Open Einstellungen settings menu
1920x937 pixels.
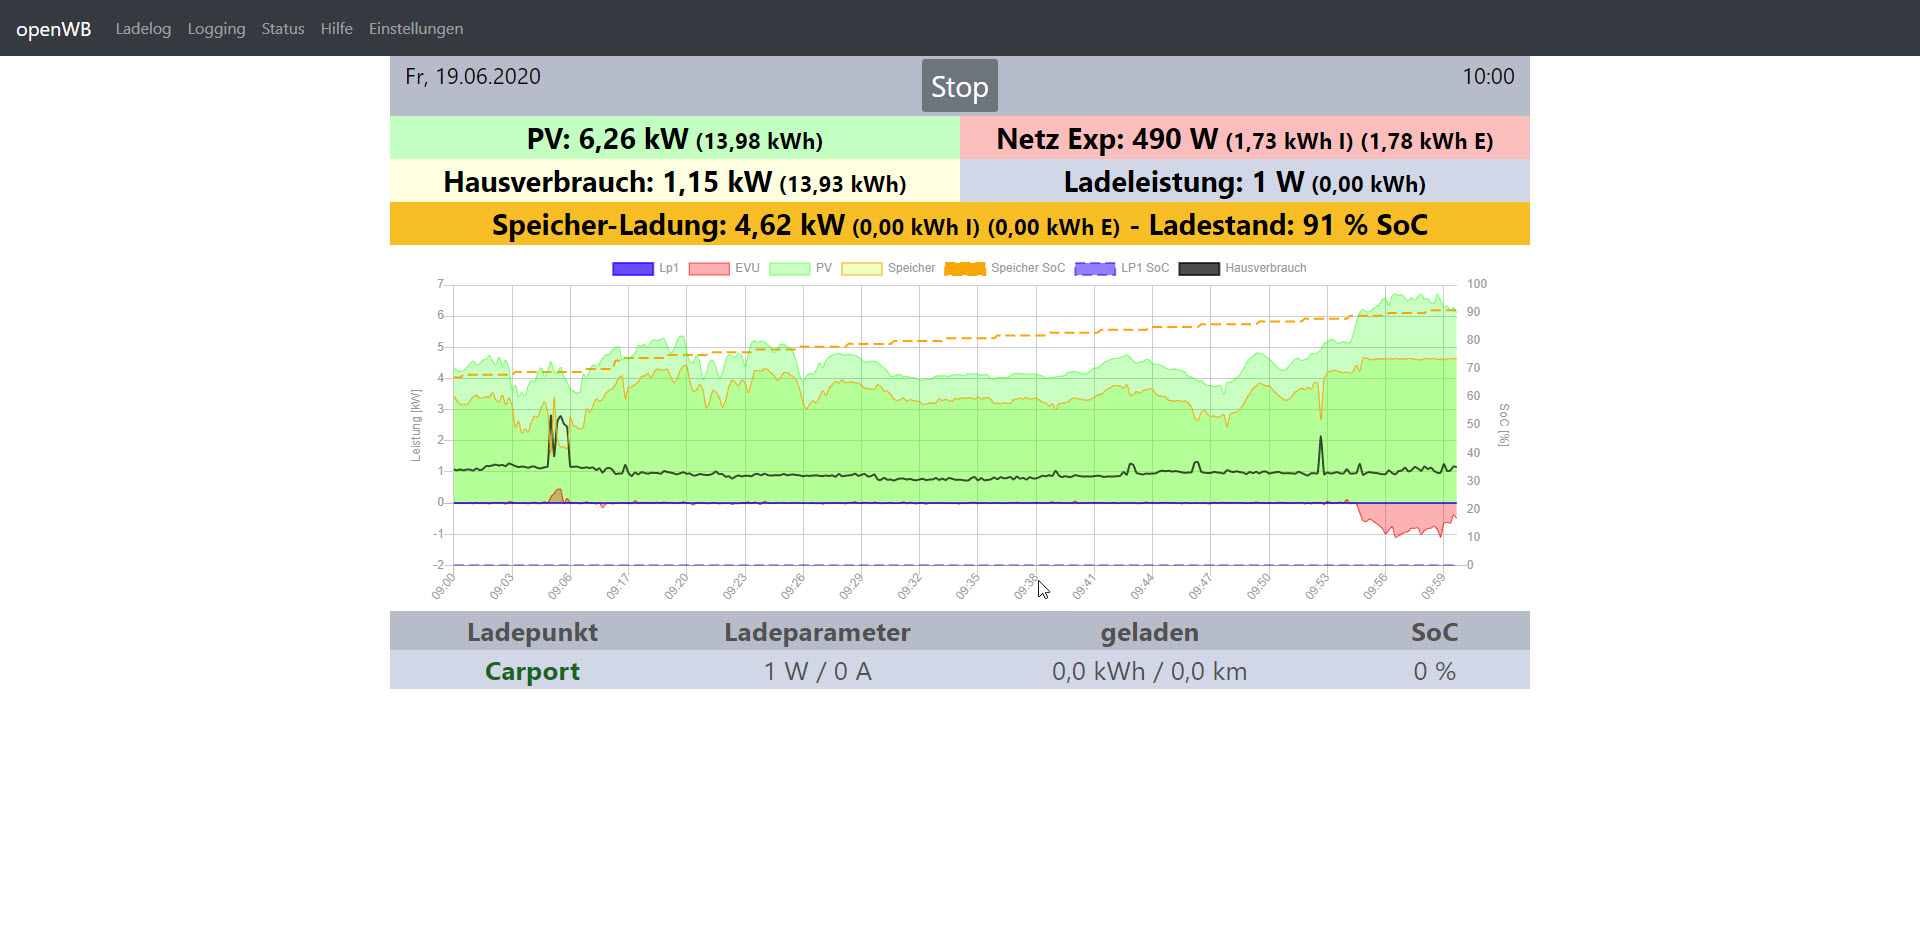416,29
